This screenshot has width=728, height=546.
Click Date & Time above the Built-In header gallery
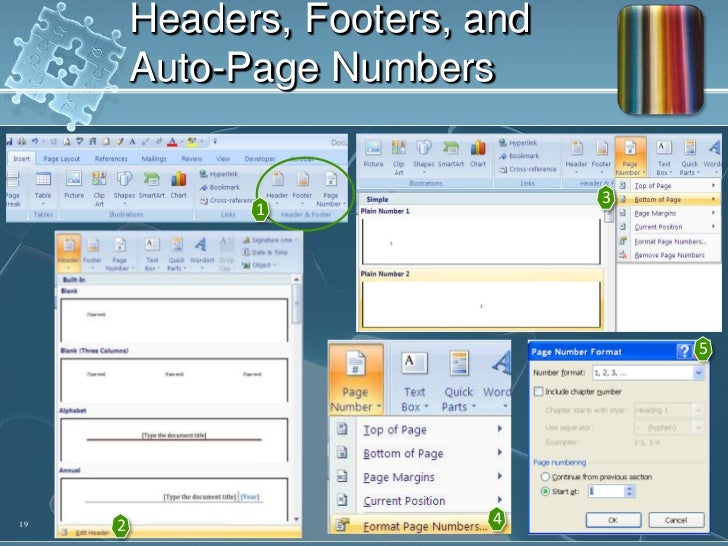(x=265, y=253)
